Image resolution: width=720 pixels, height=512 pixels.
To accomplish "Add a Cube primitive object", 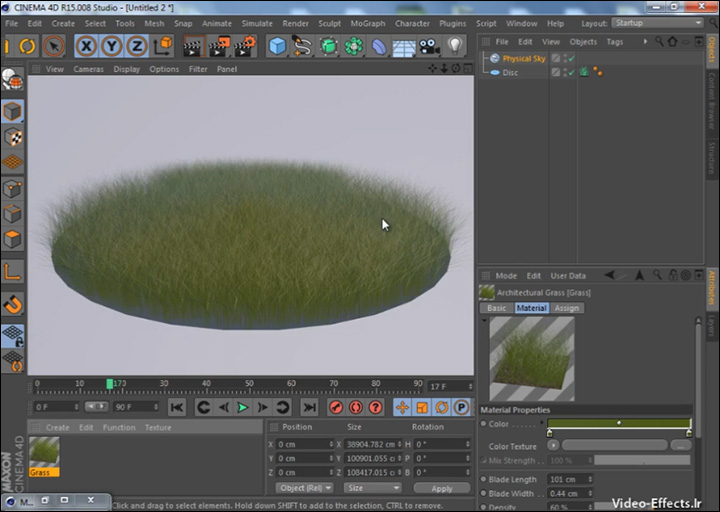I will coord(277,46).
